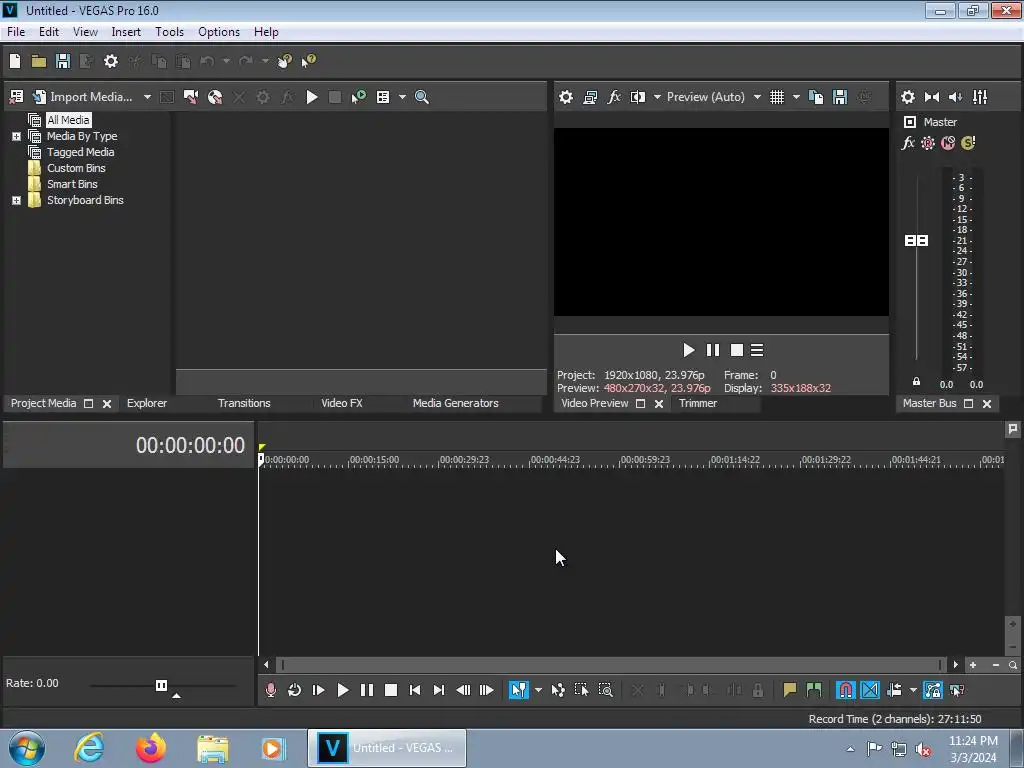Open Tools menu

point(169,32)
